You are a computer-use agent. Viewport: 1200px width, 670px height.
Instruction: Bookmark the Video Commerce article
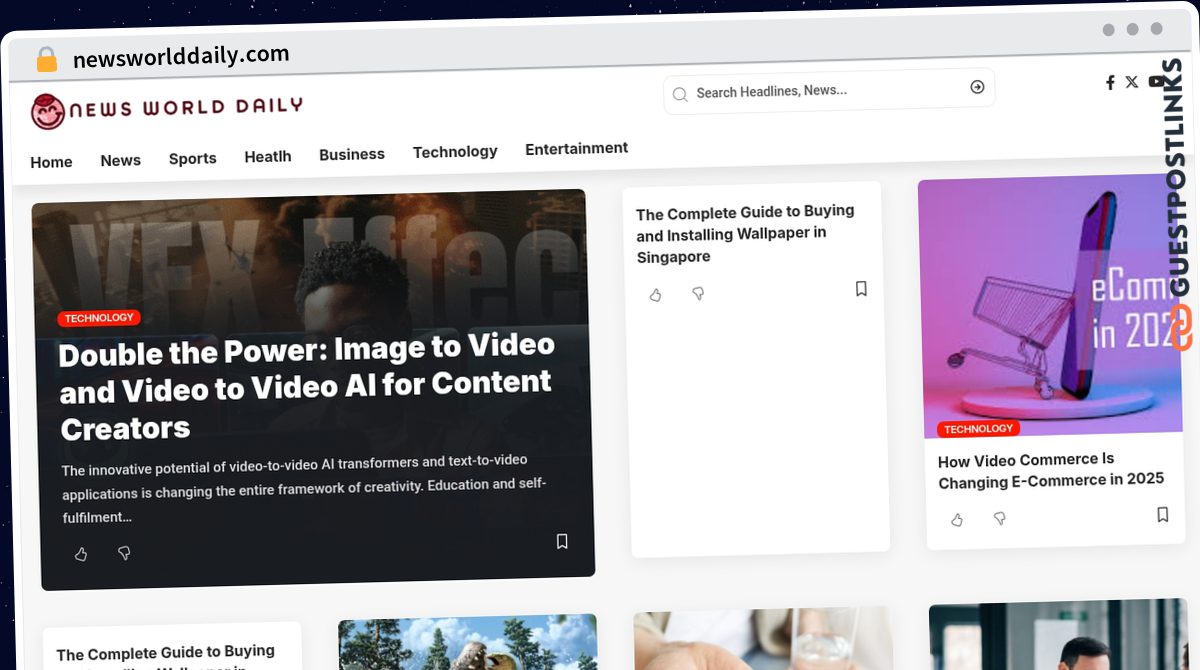coord(1162,515)
